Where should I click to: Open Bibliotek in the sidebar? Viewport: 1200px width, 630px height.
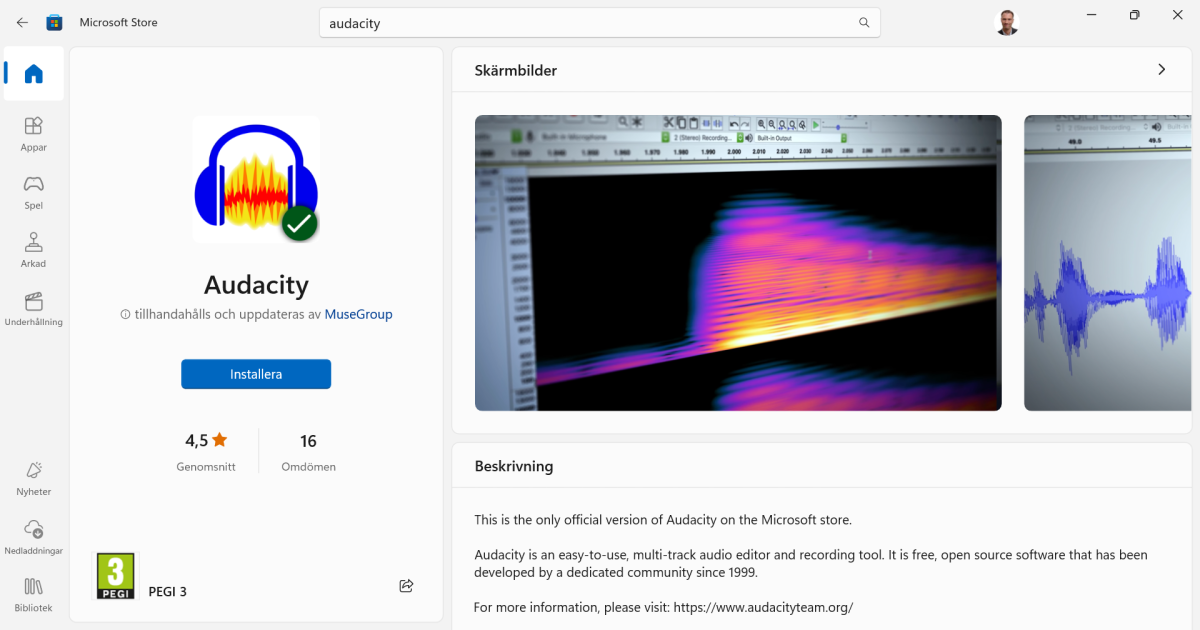tap(34, 594)
